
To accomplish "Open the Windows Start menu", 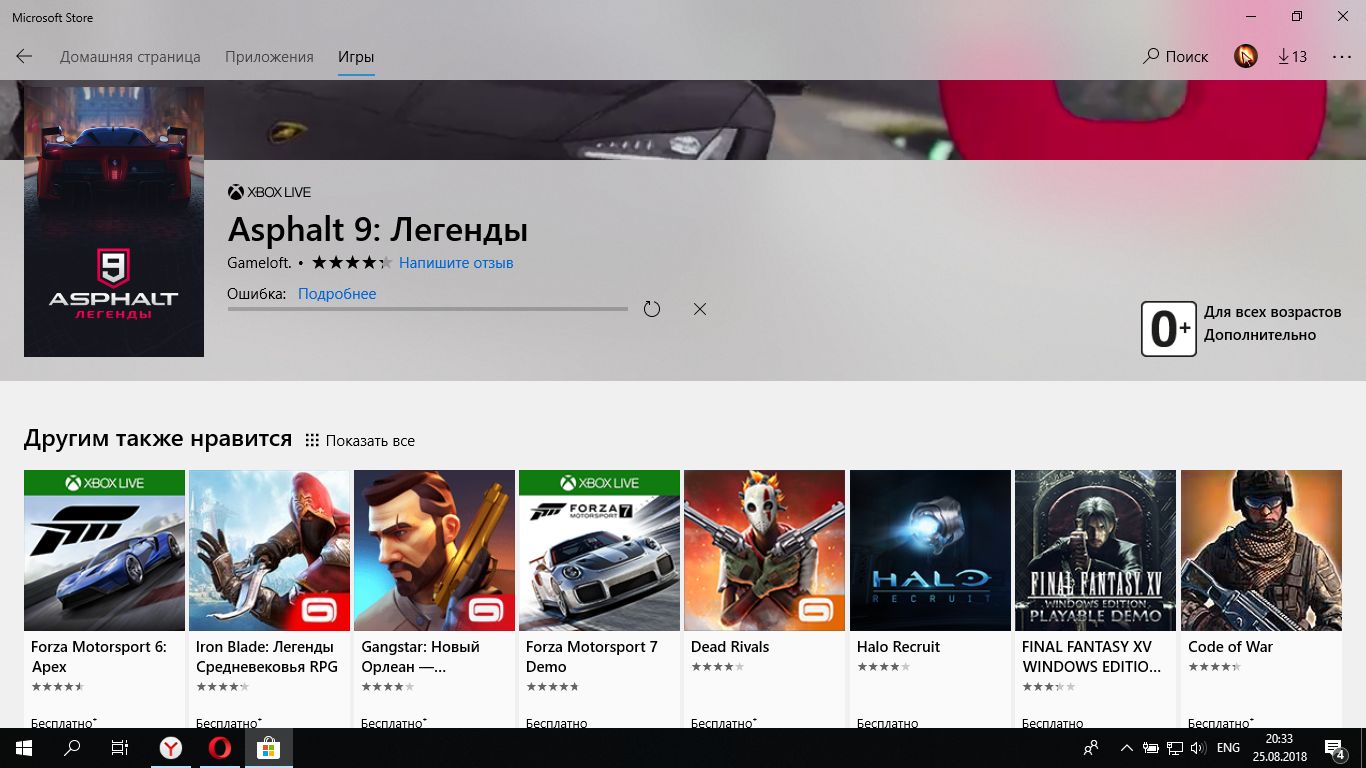I will tap(24, 748).
